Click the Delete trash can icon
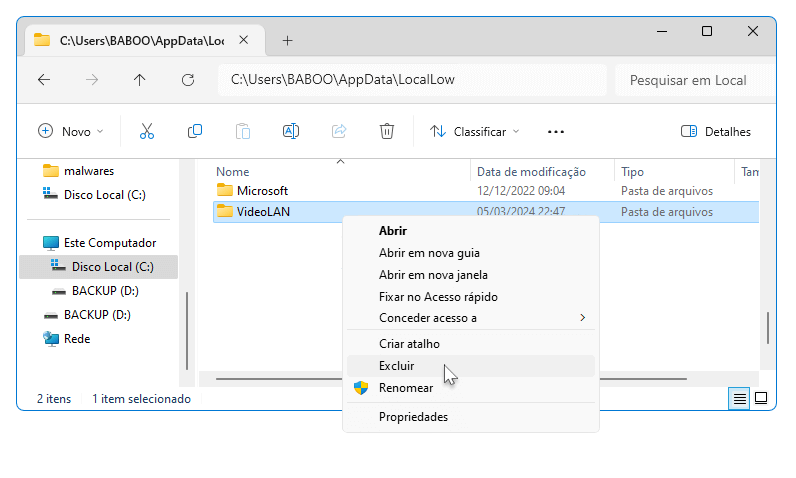This screenshot has width=796, height=478. coord(387,131)
